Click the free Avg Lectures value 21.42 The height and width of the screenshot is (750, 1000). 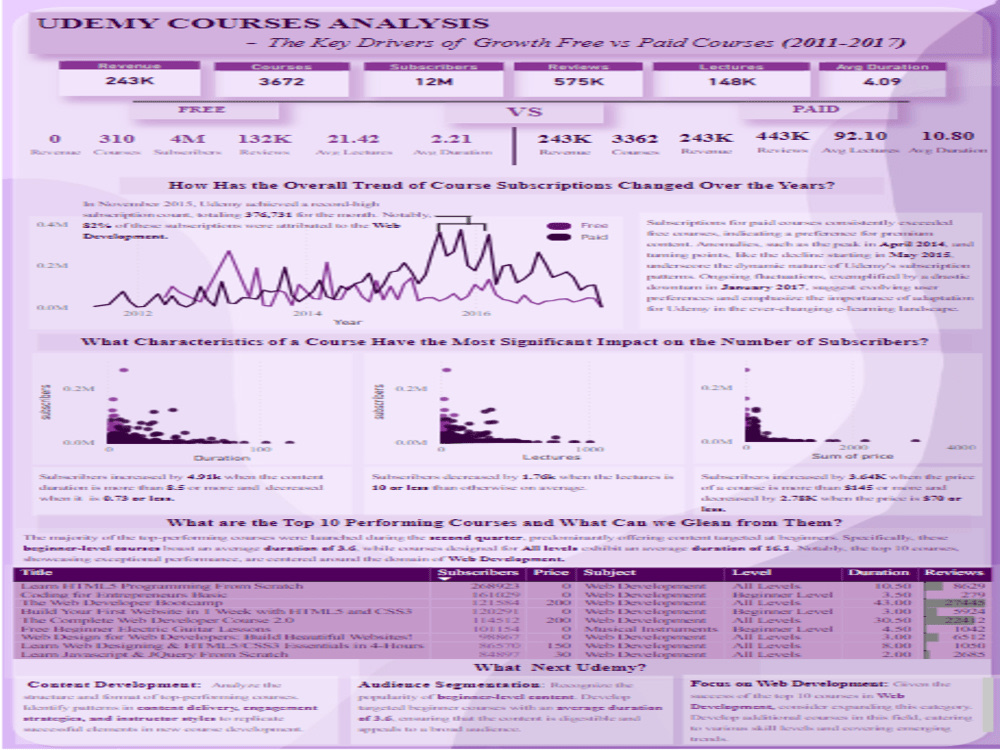[353, 139]
